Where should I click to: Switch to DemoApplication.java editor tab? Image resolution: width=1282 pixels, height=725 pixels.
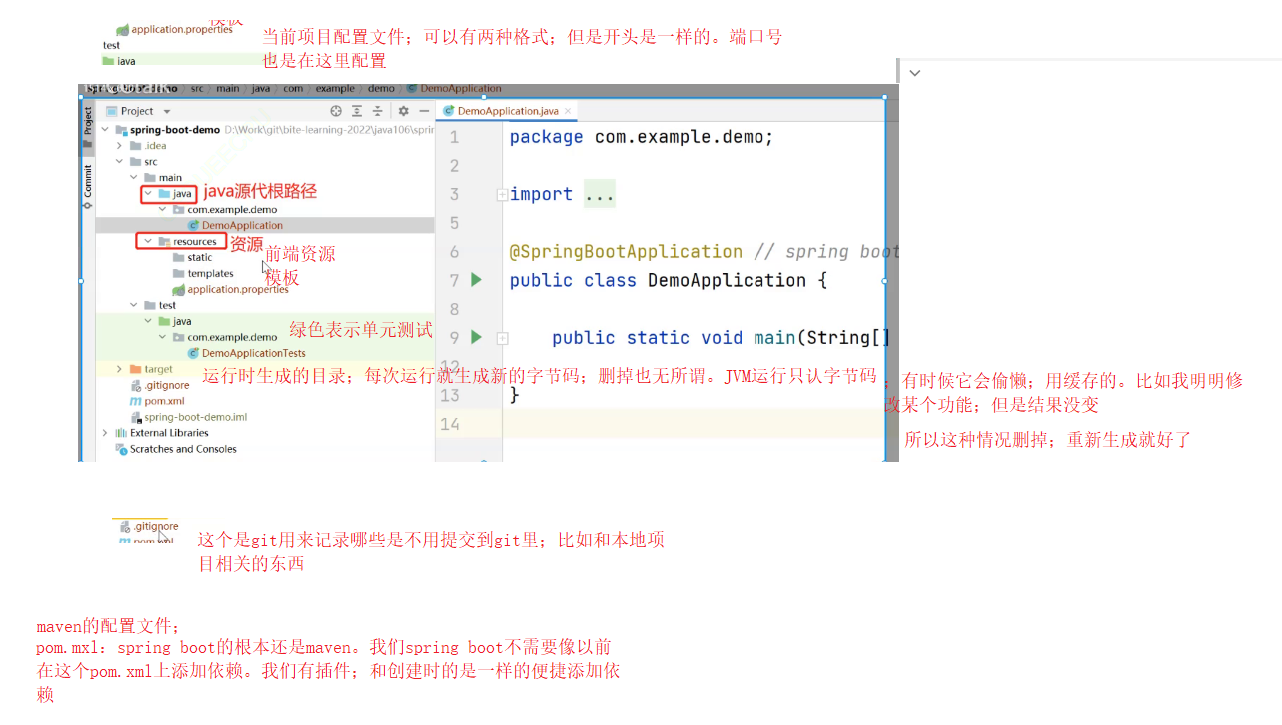pos(508,111)
